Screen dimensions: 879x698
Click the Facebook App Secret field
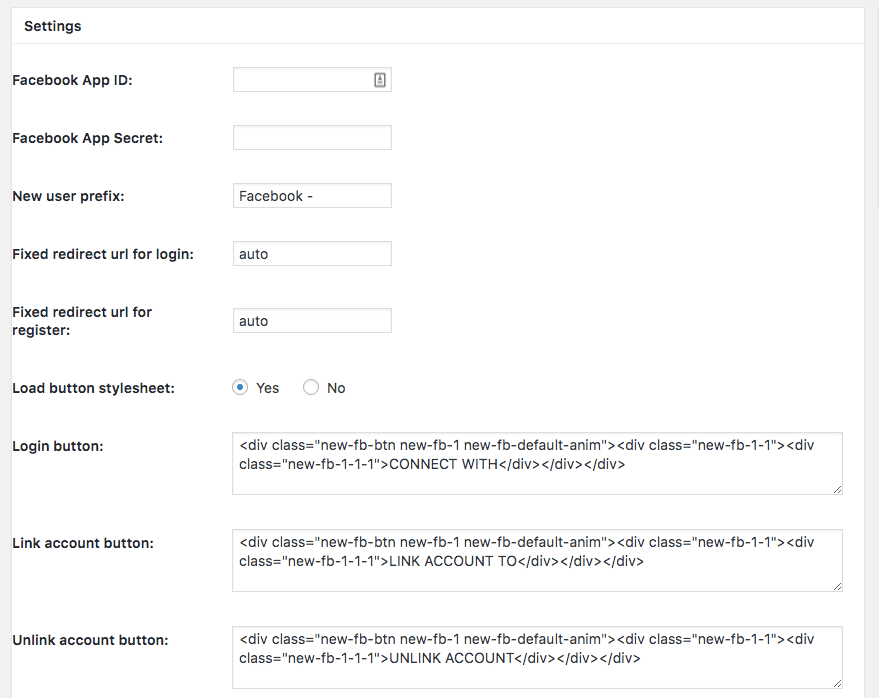tap(312, 137)
